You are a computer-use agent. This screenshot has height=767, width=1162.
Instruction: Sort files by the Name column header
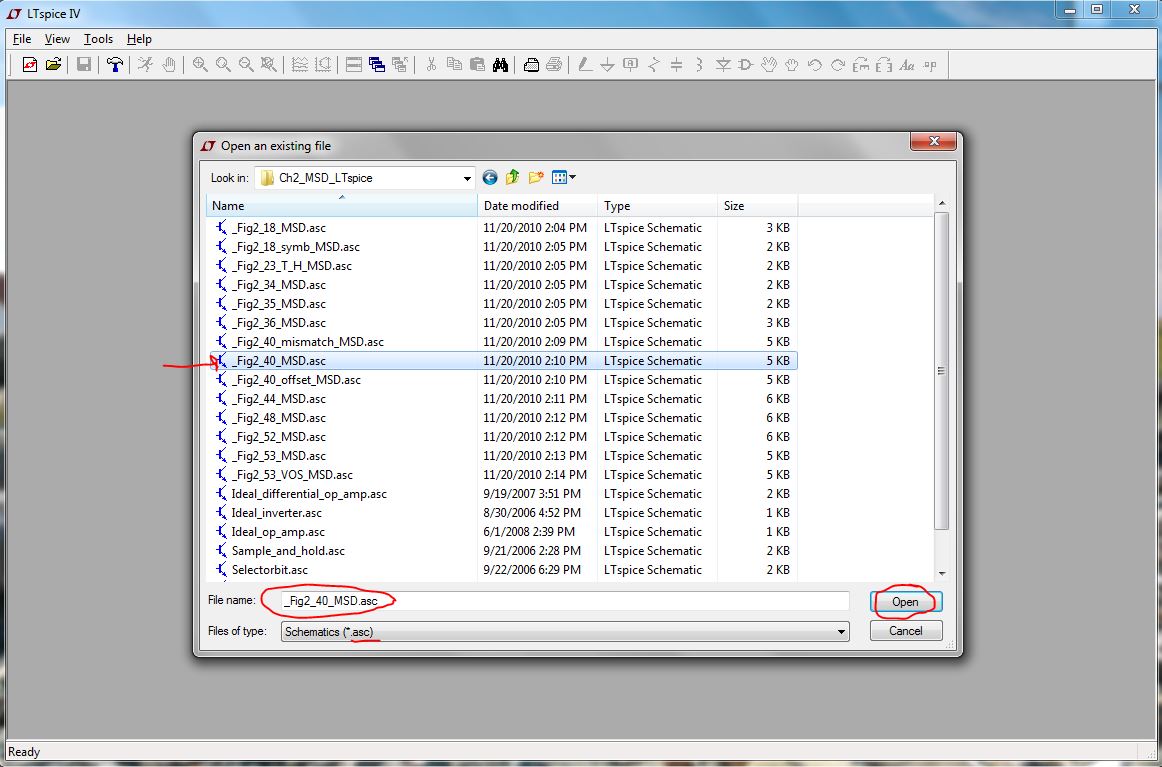(342, 206)
